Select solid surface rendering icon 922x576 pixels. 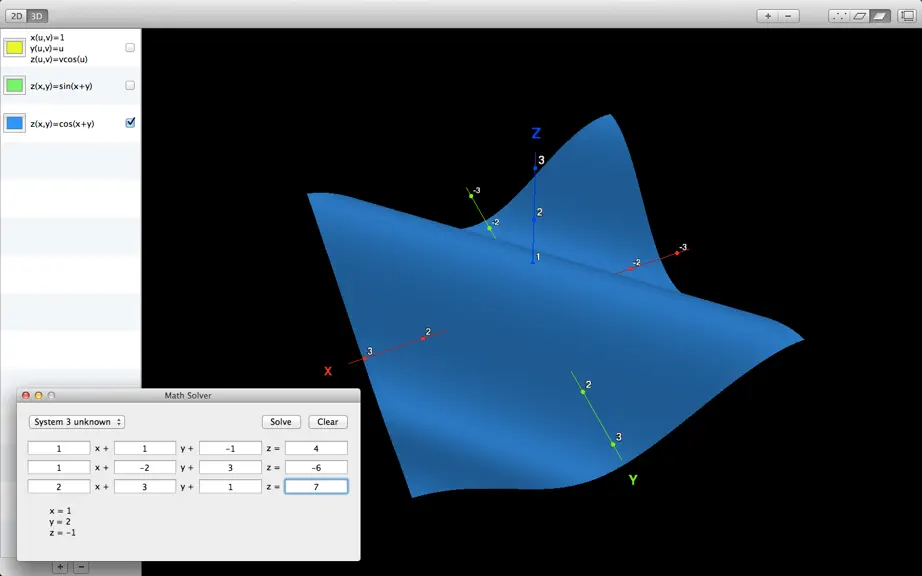pyautogui.click(x=880, y=16)
